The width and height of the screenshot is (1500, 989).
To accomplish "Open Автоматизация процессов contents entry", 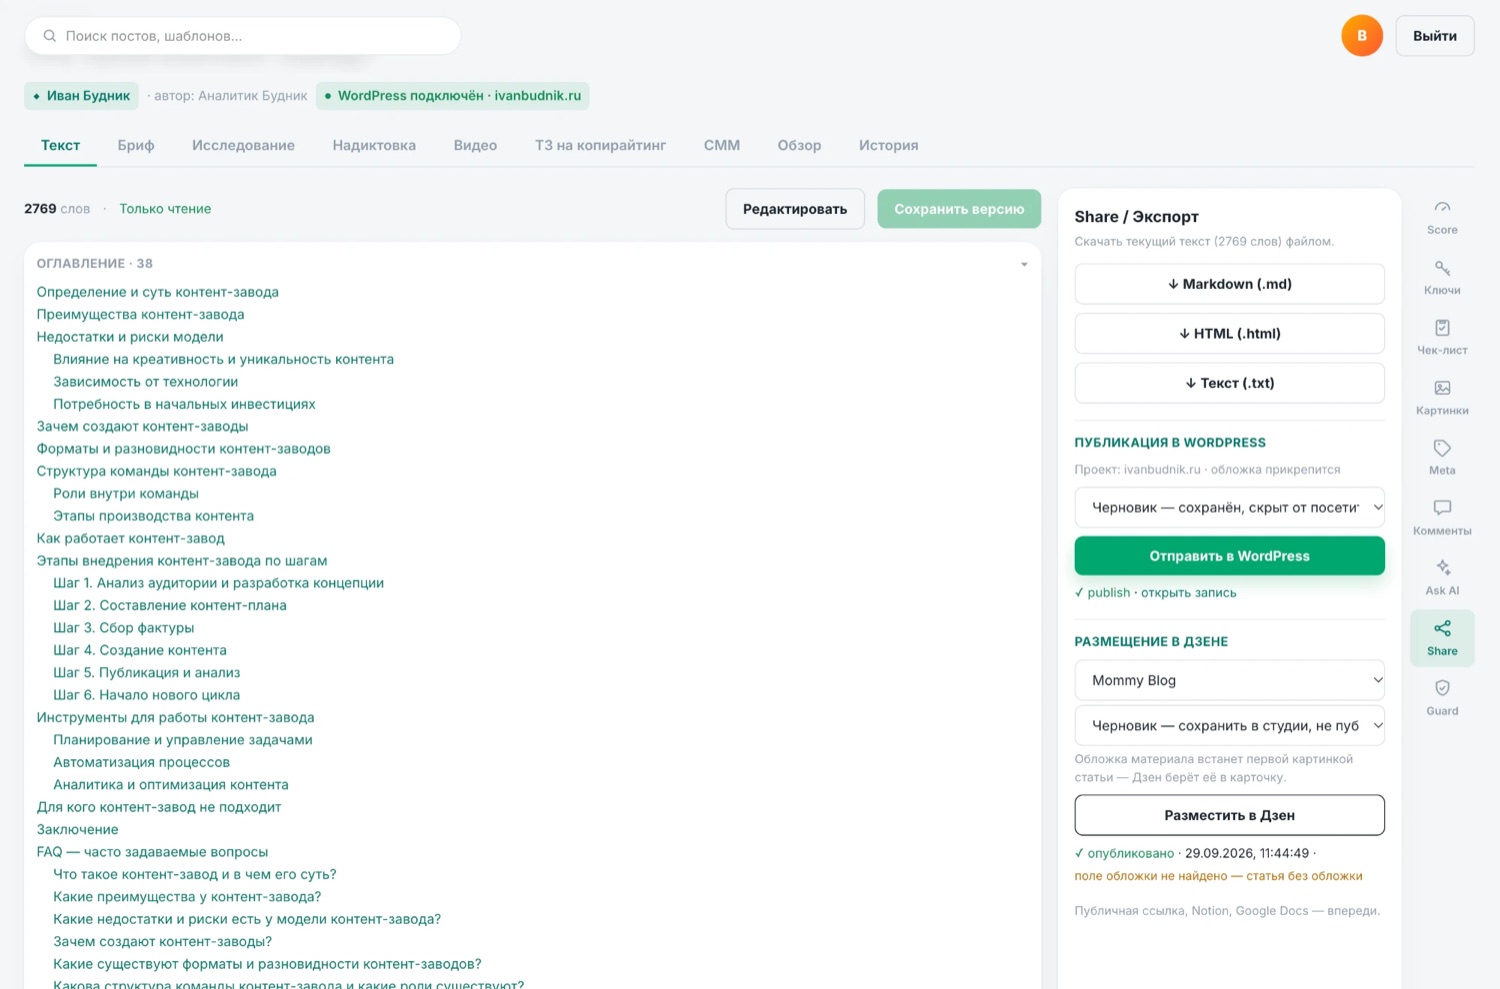I will [x=141, y=762].
